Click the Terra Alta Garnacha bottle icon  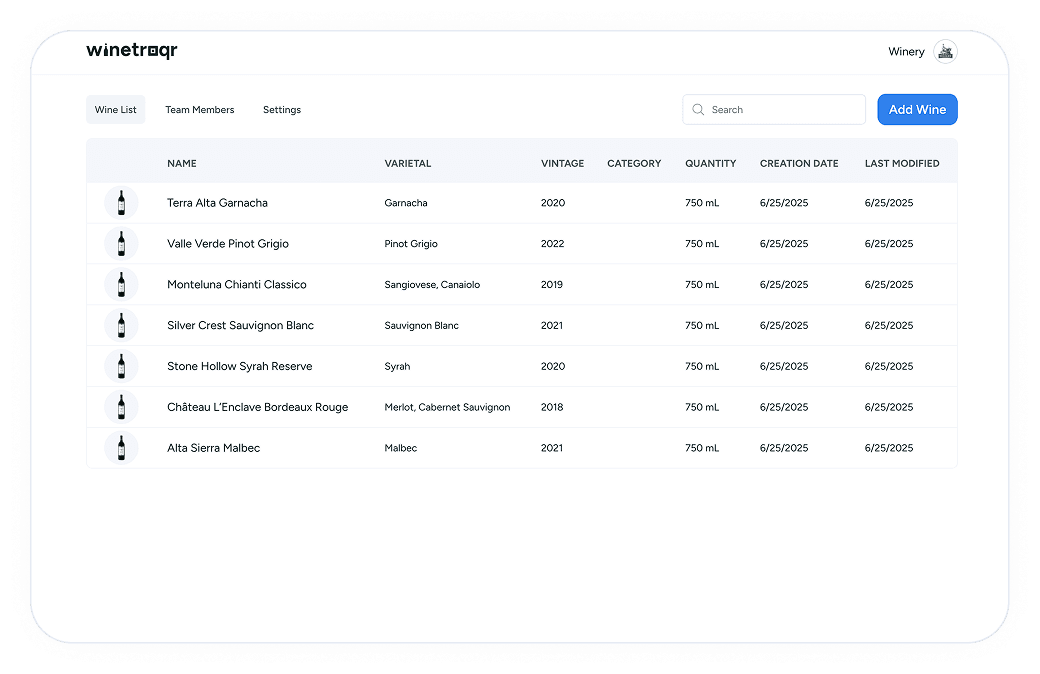(x=120, y=202)
